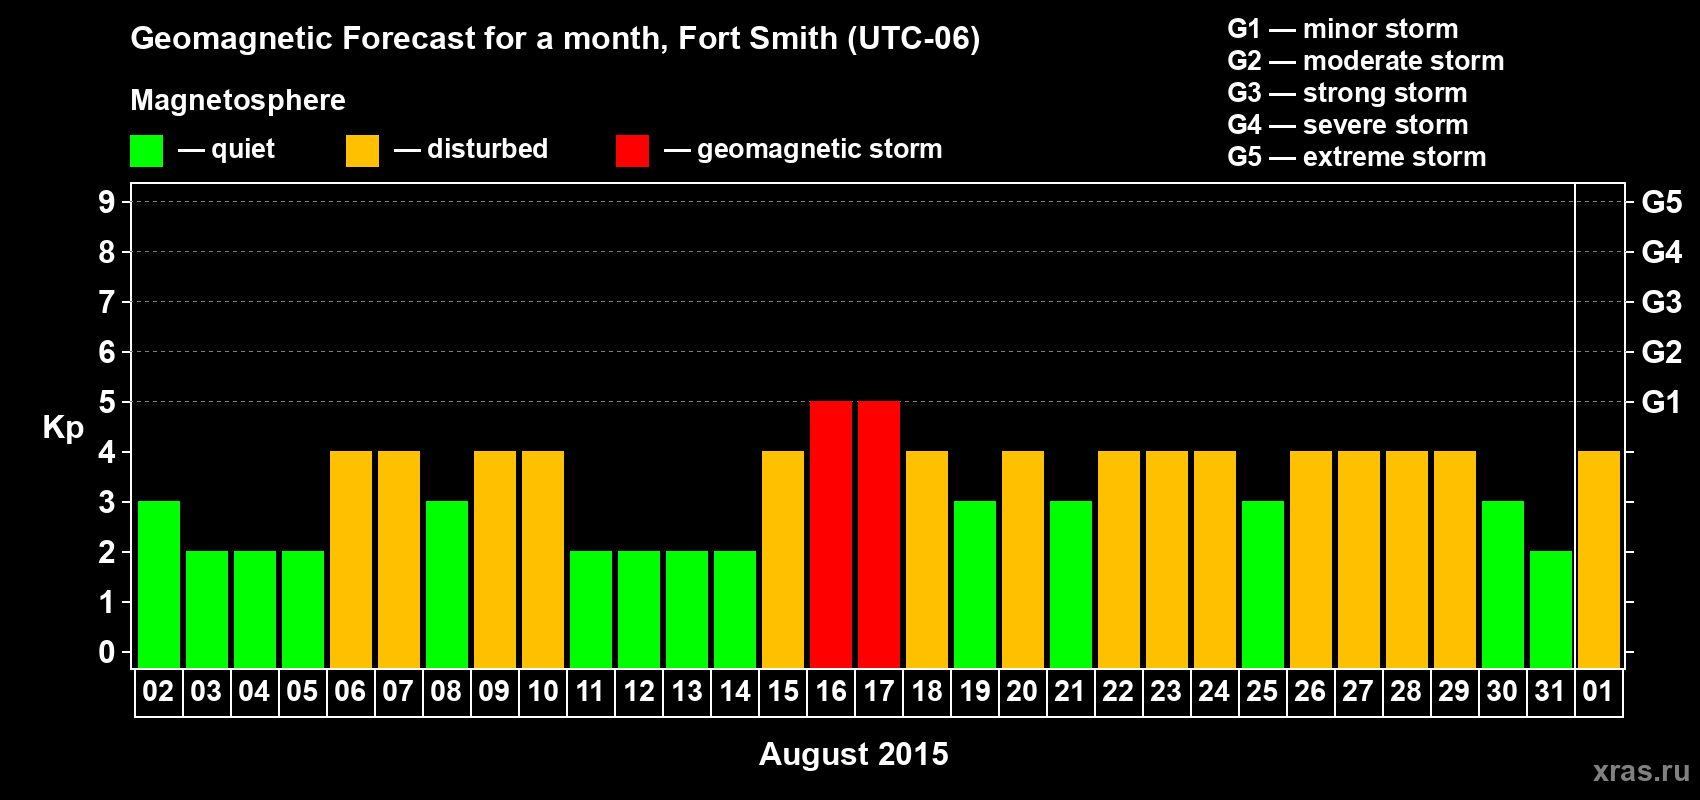Click the orange disturbed legend swatch
Screen dimensions: 1700x800
pos(362,151)
